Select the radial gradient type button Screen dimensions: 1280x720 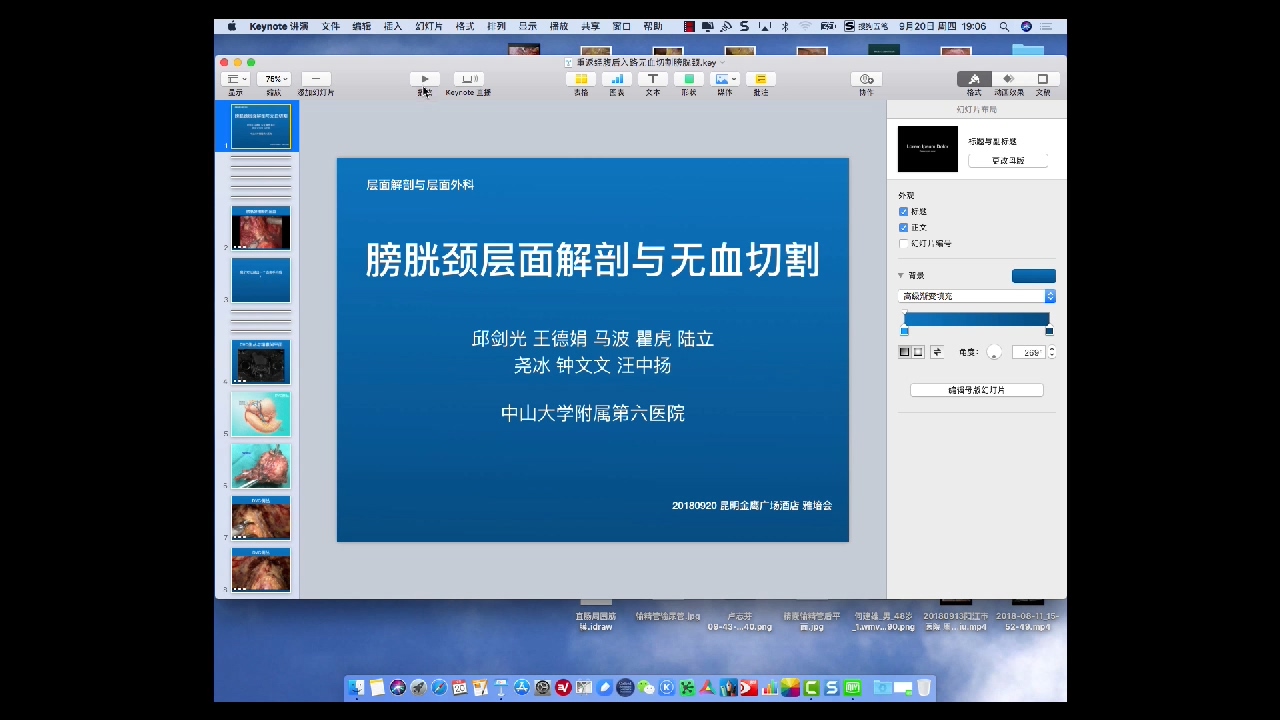pyautogui.click(x=918, y=352)
